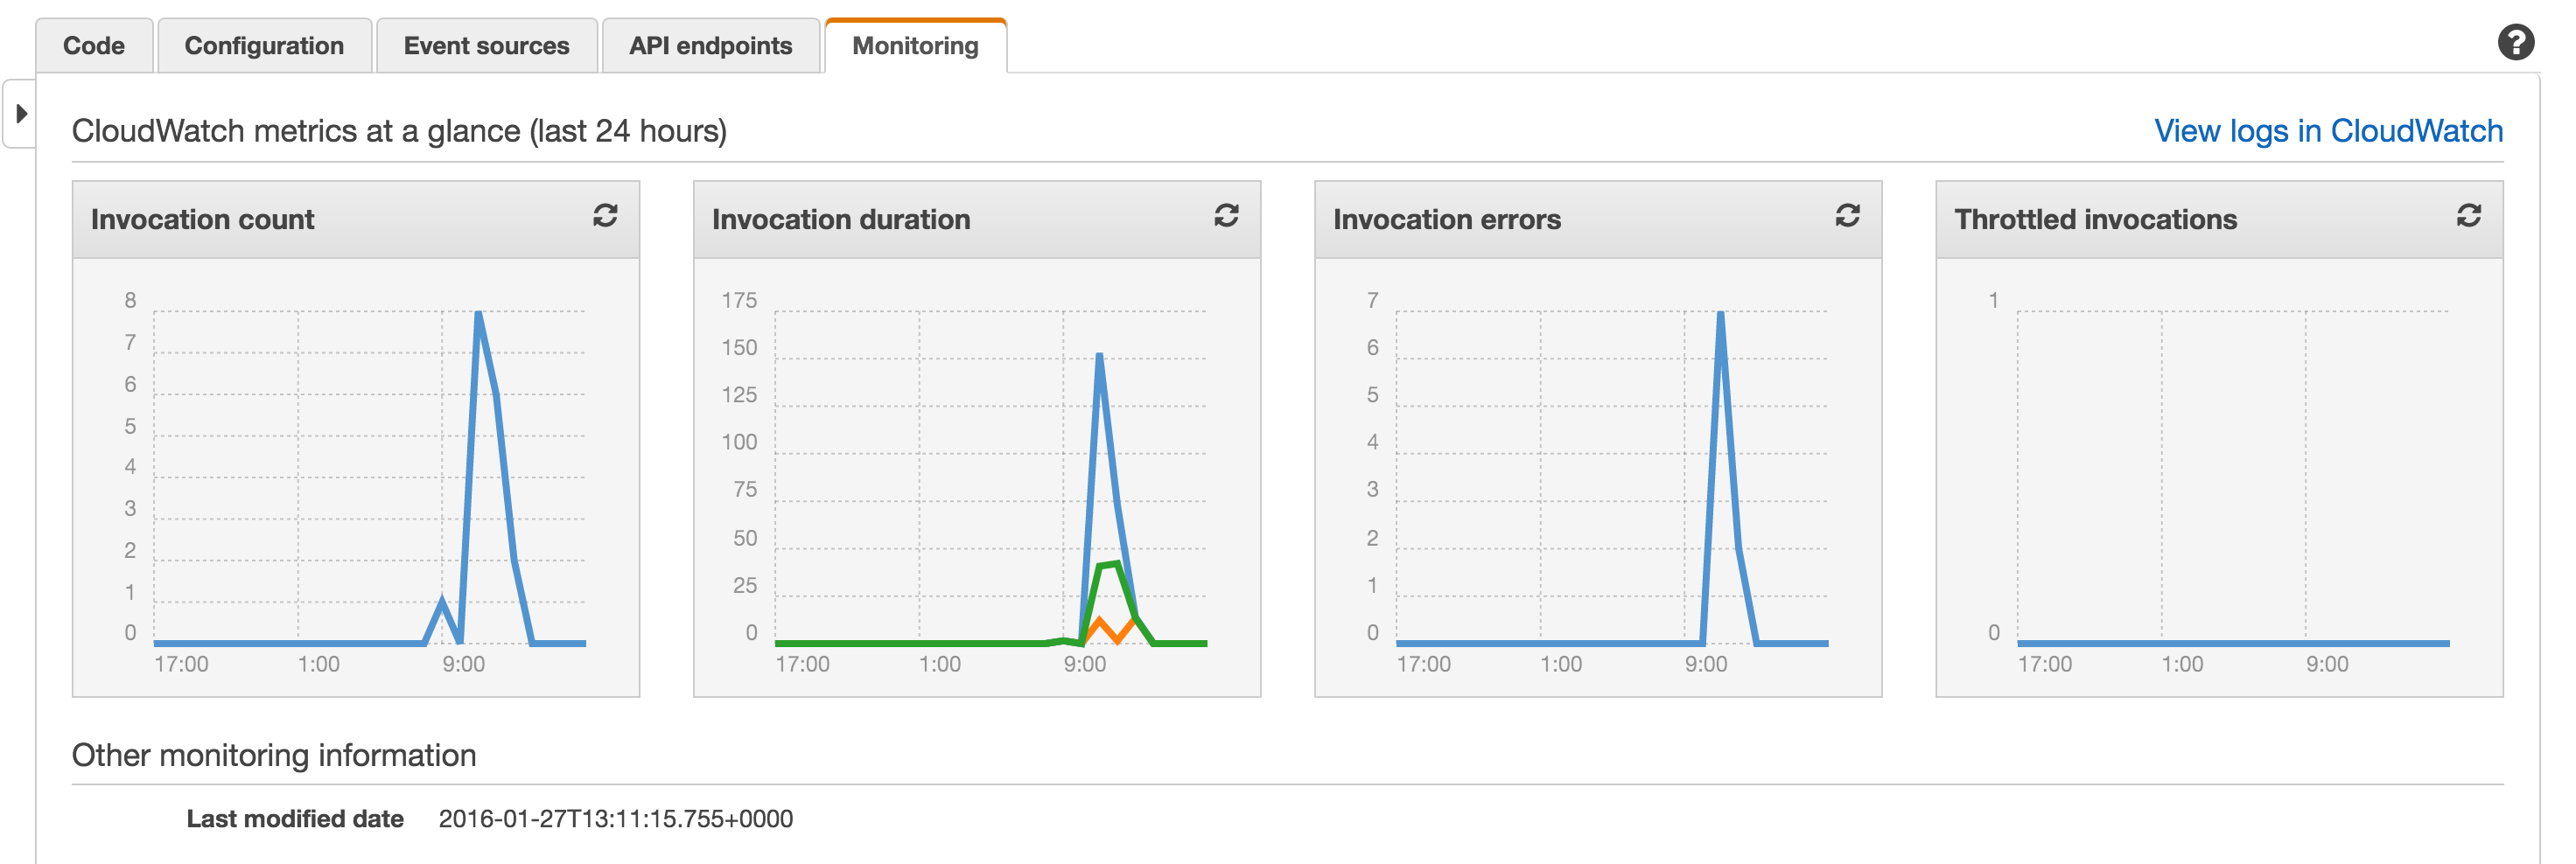
Task: Open the help question mark icon
Action: click(x=2518, y=43)
